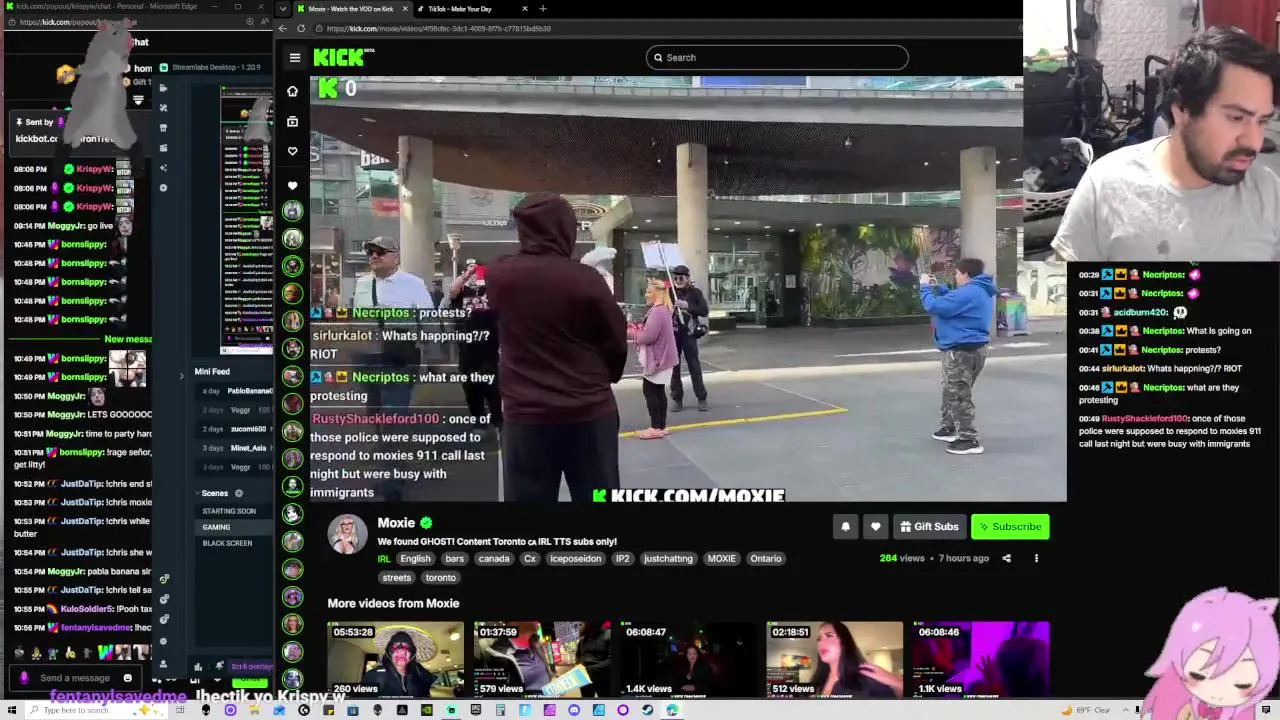Click the Kick search field
Screen dimensions: 1280x720
777,58
